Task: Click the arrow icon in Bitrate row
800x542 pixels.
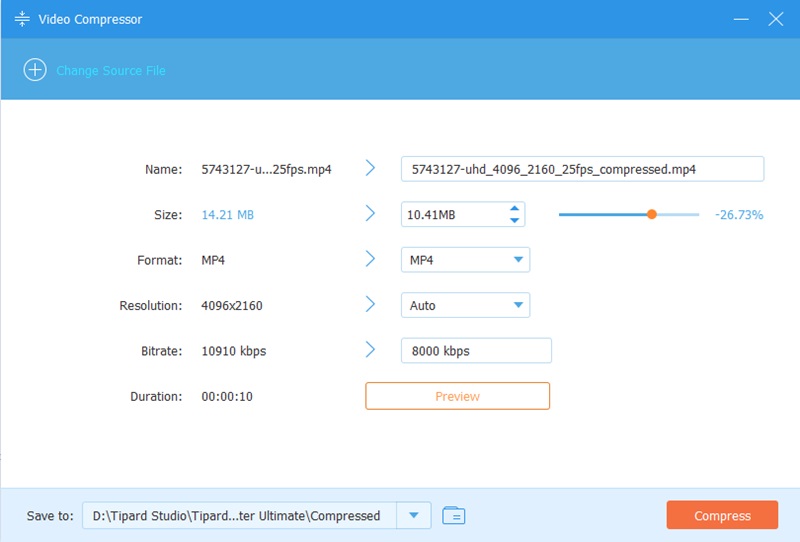Action: pos(370,350)
